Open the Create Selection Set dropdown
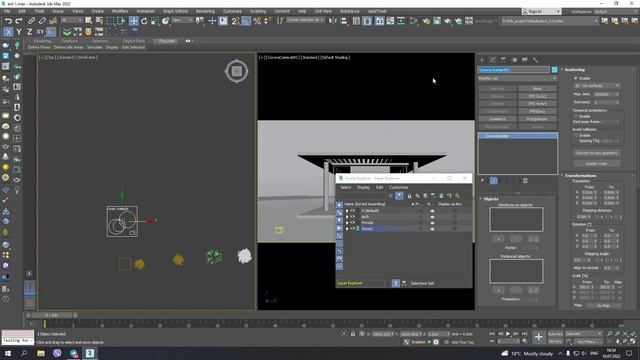Viewport: 640px width, 360px height. pyautogui.click(x=305, y=20)
